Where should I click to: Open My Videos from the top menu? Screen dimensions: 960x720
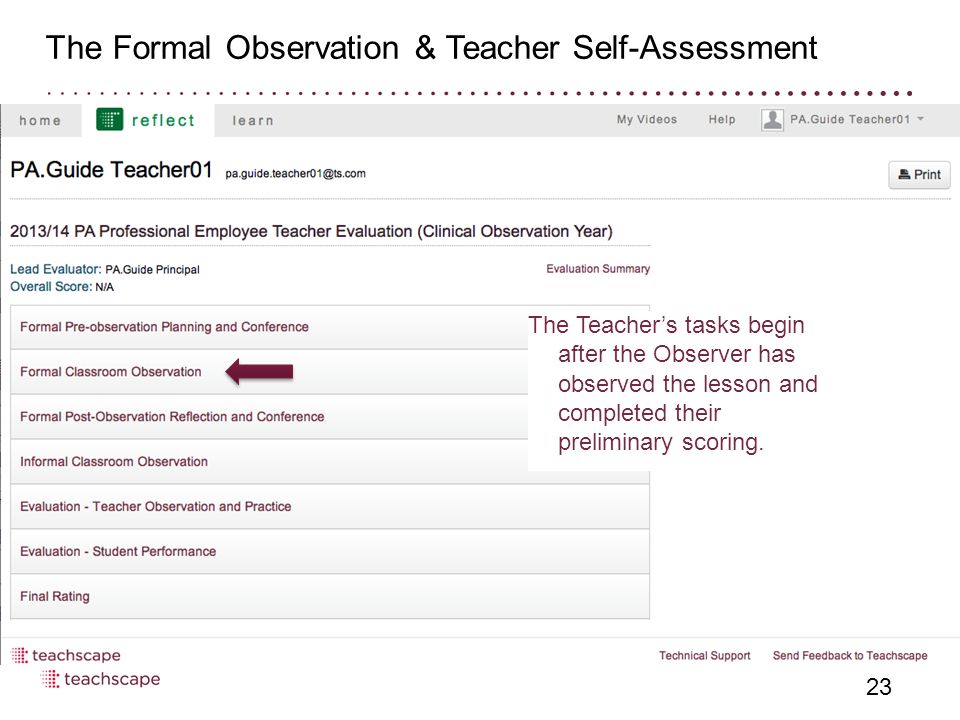647,119
